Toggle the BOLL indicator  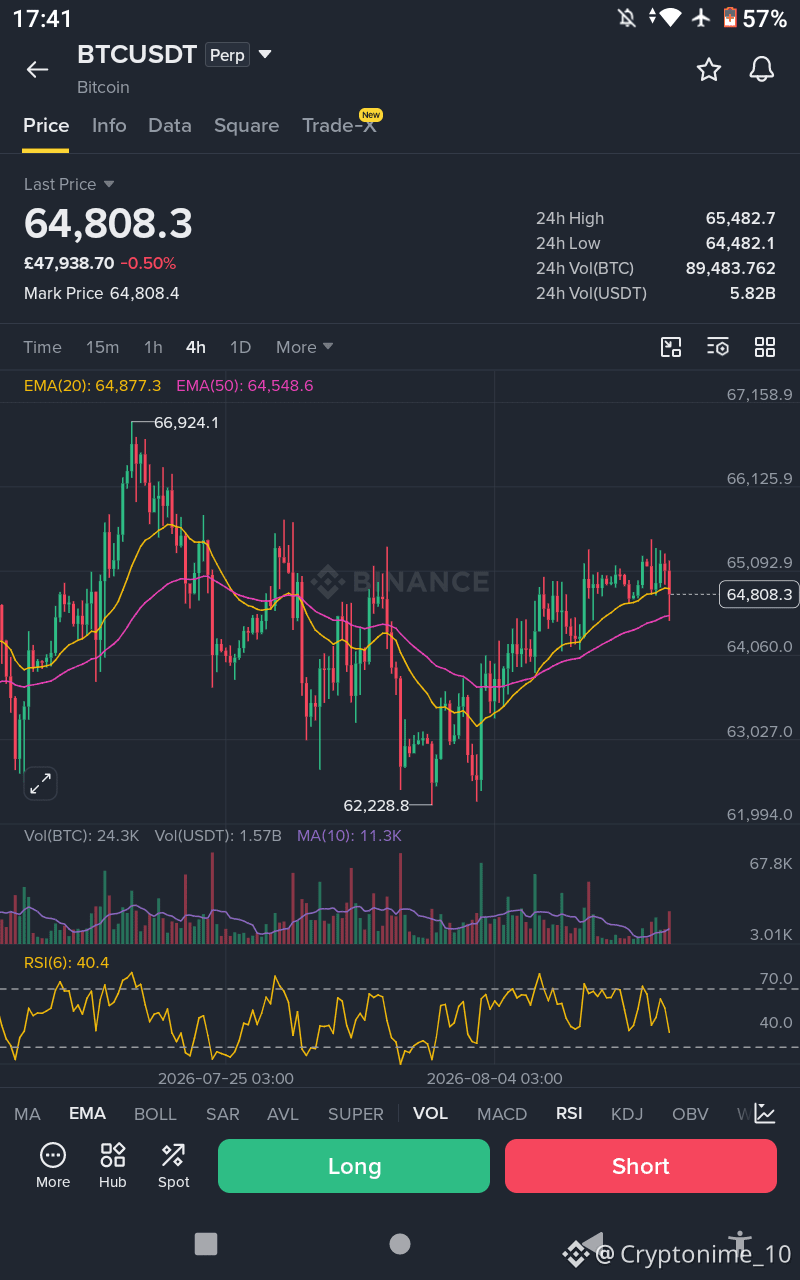point(155,1114)
